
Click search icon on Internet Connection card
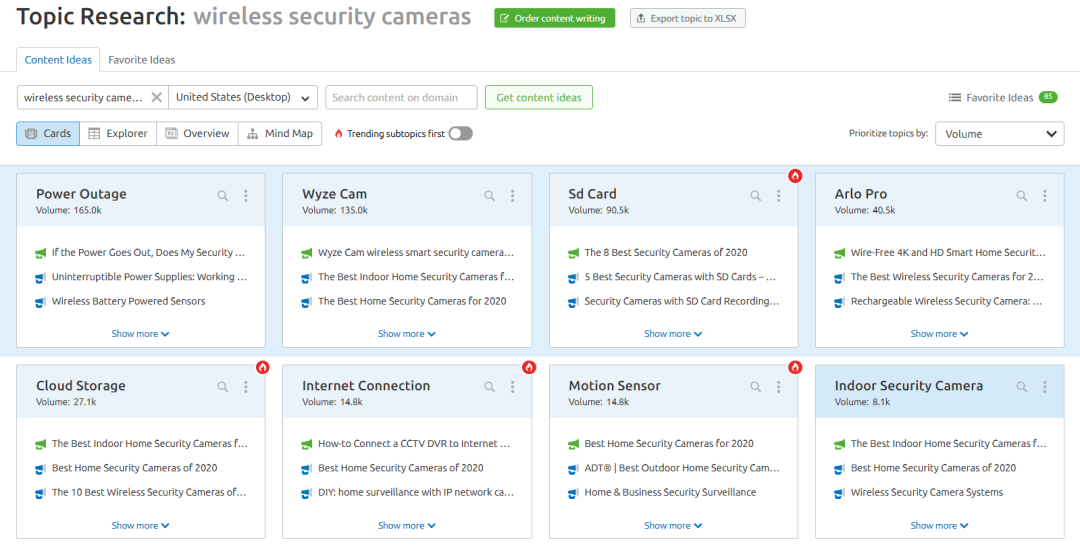tap(489, 387)
